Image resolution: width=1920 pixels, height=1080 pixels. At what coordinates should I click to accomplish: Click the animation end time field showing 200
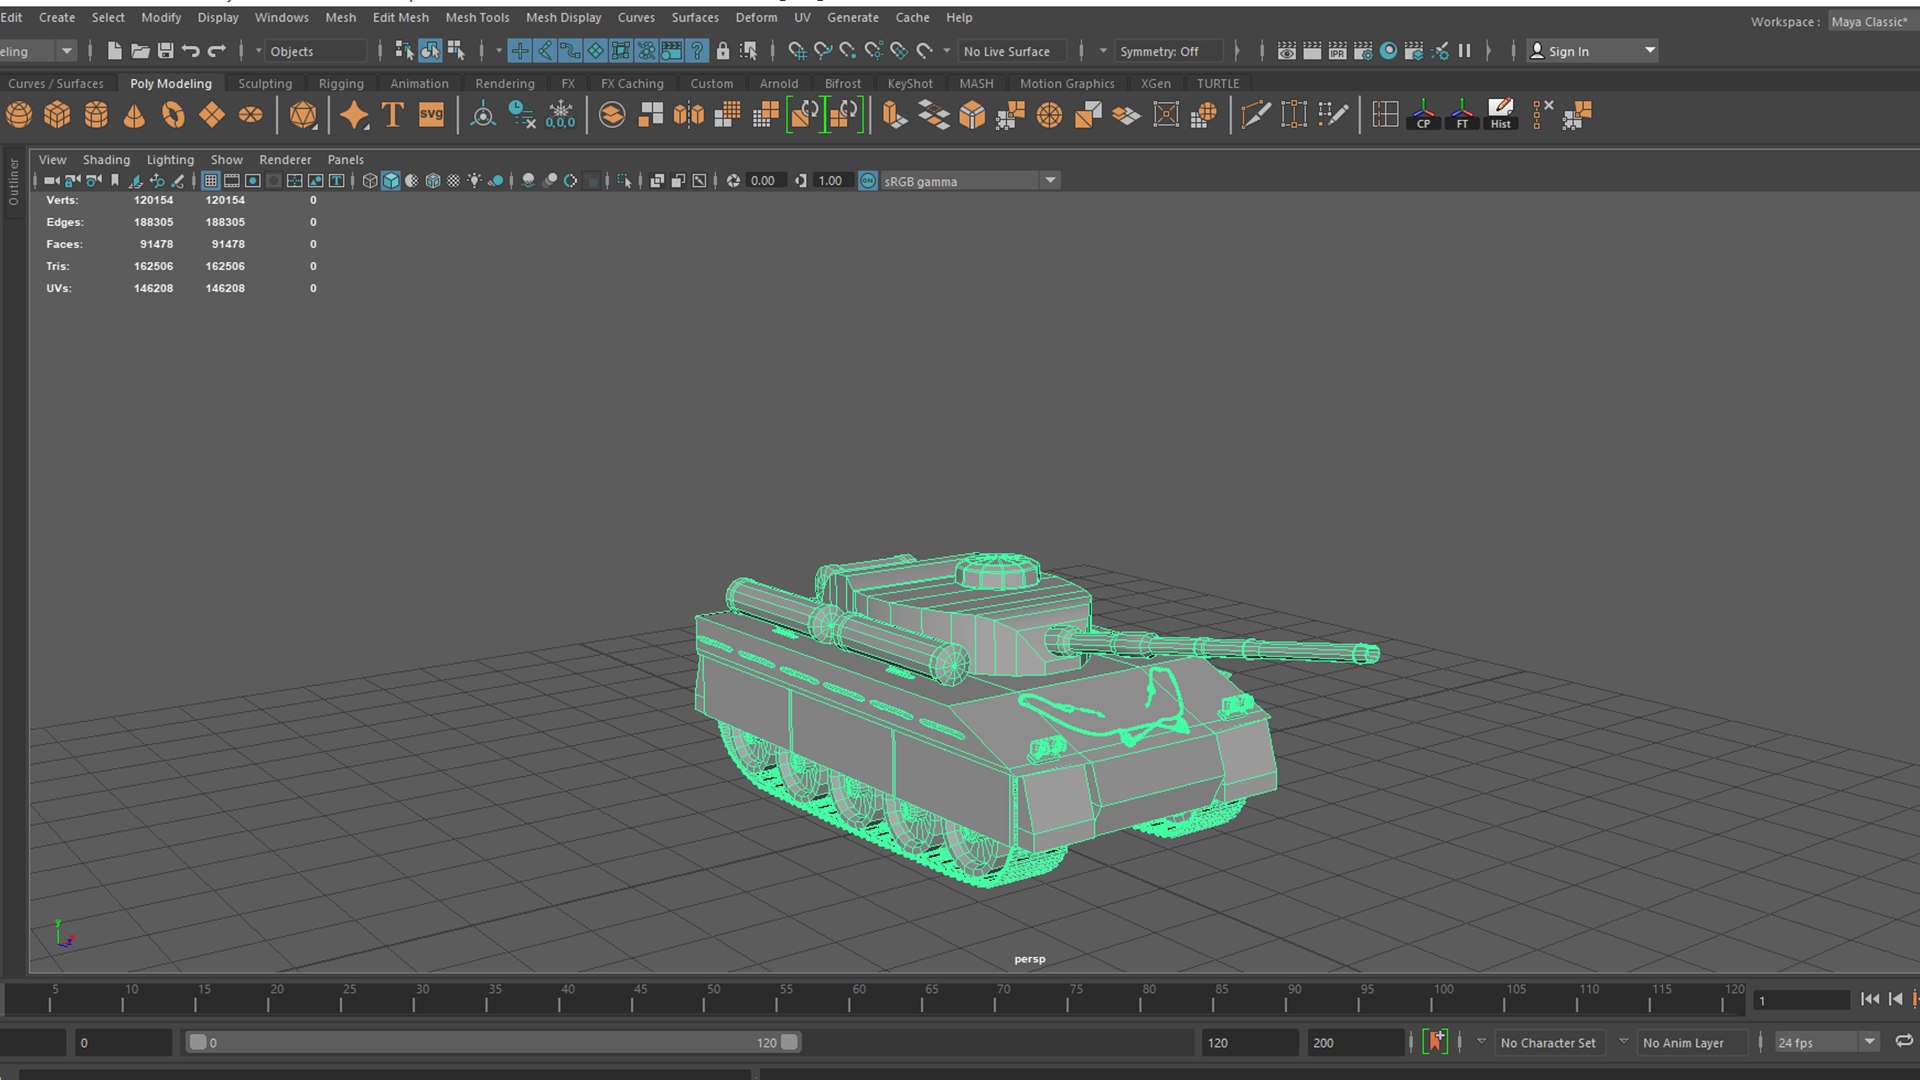coord(1356,1042)
